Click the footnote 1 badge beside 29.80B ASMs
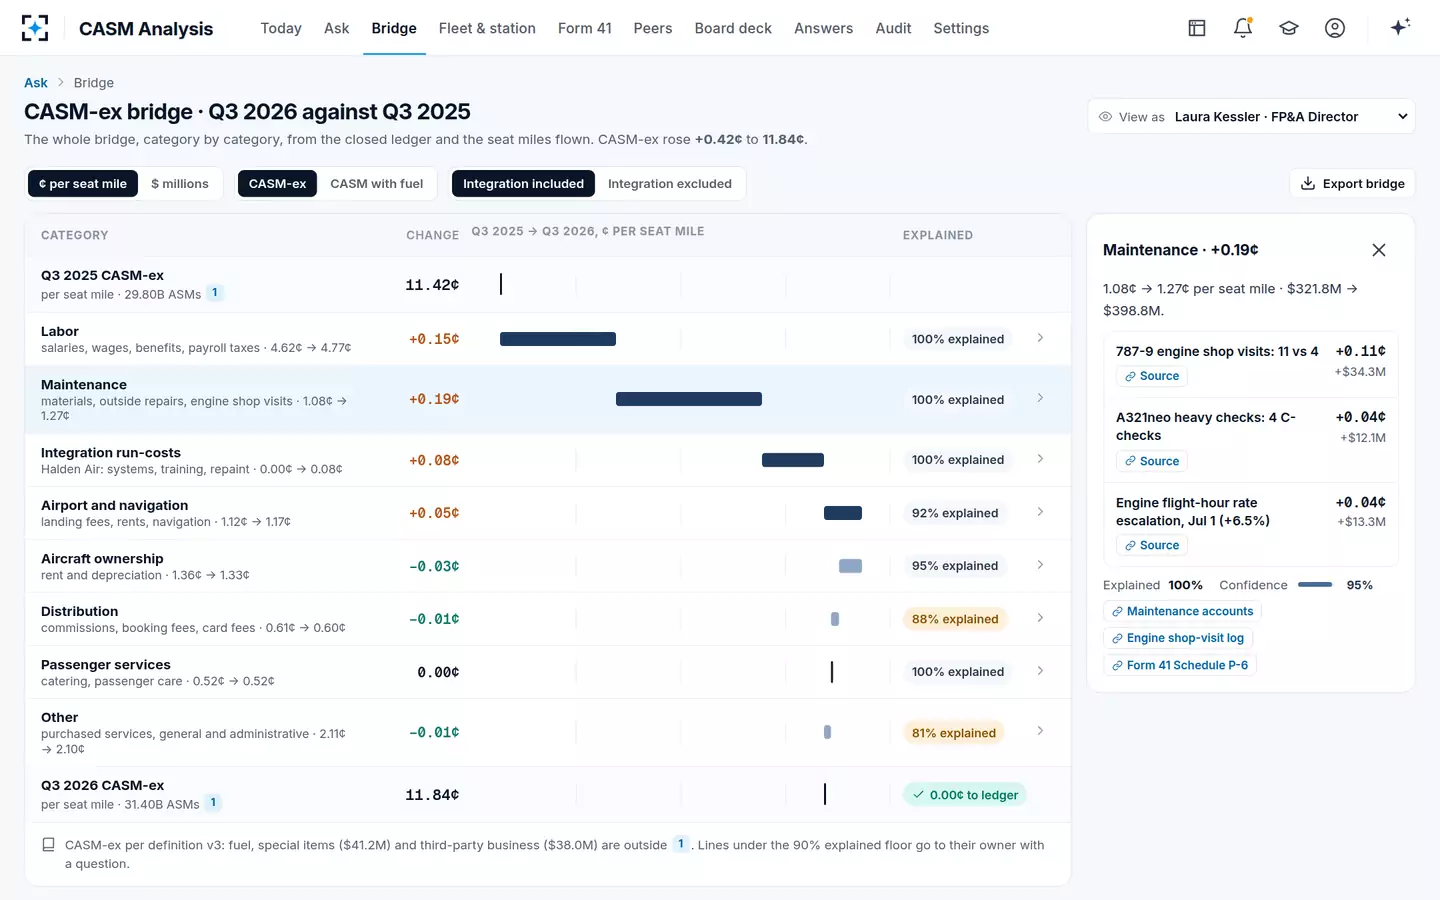Image resolution: width=1440 pixels, height=900 pixels. point(214,293)
